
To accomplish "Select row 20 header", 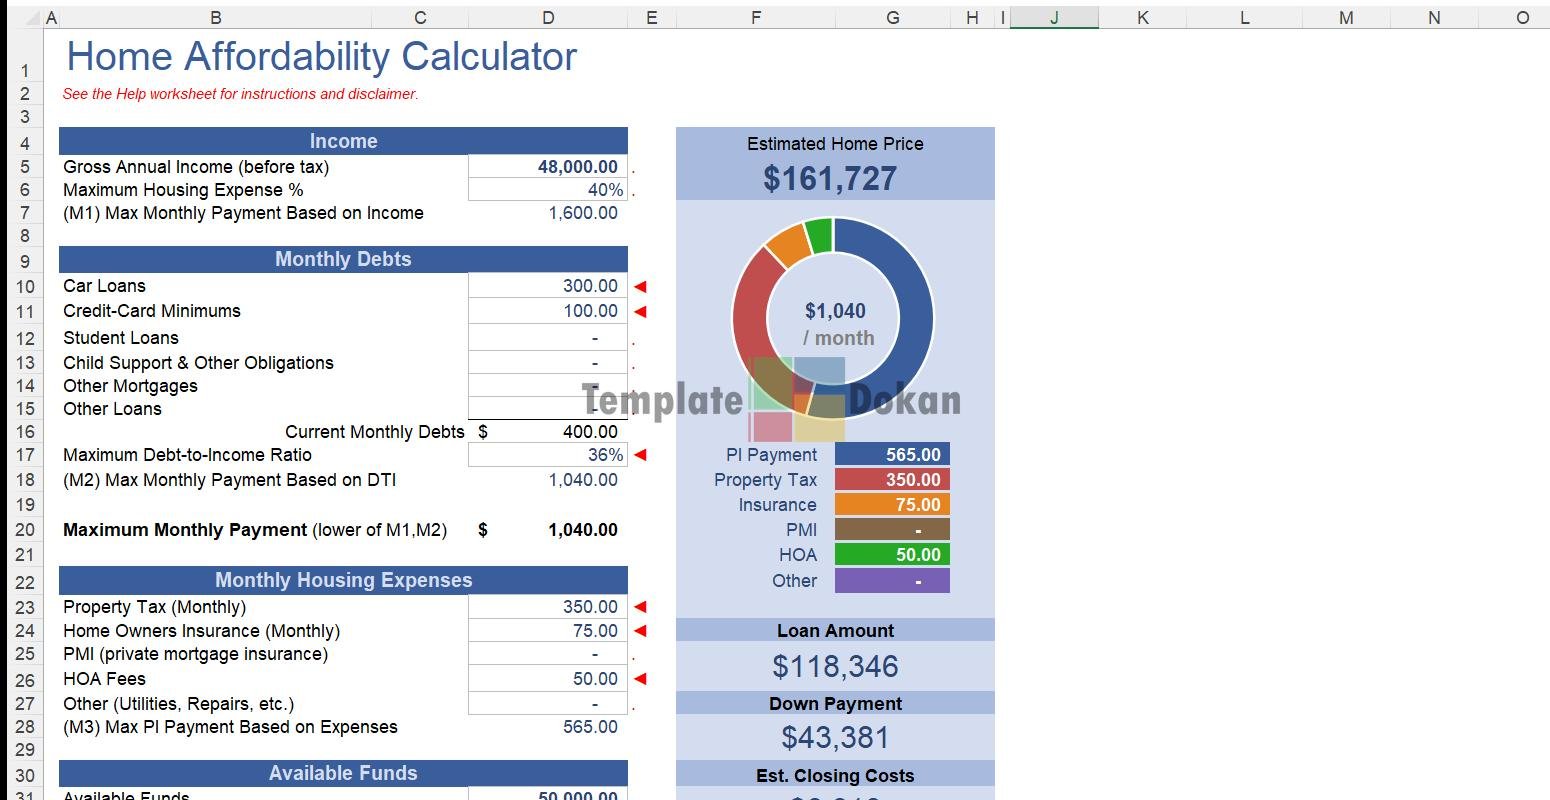I will click(x=24, y=530).
